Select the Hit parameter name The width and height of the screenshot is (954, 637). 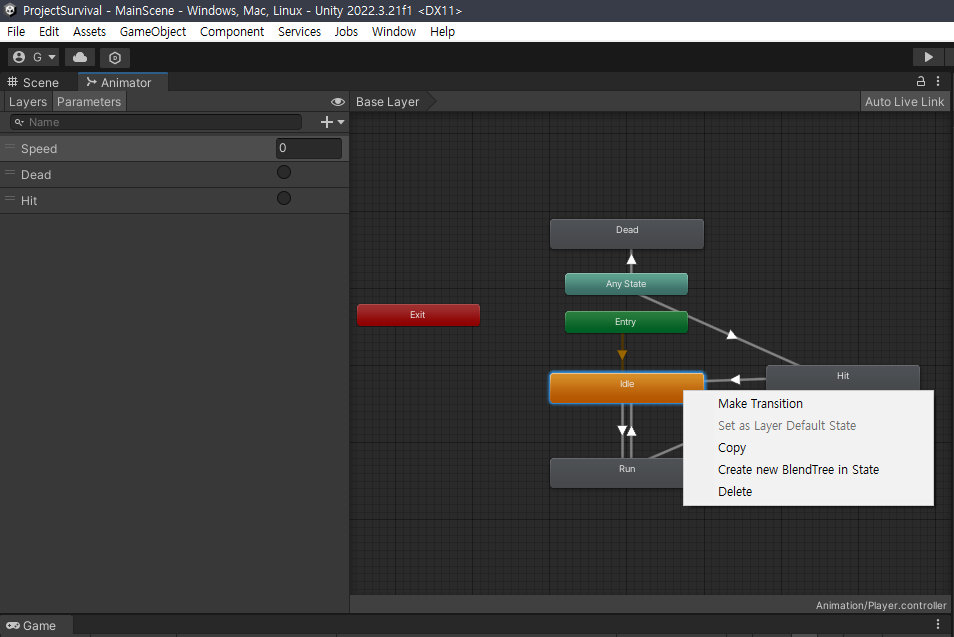(x=29, y=201)
